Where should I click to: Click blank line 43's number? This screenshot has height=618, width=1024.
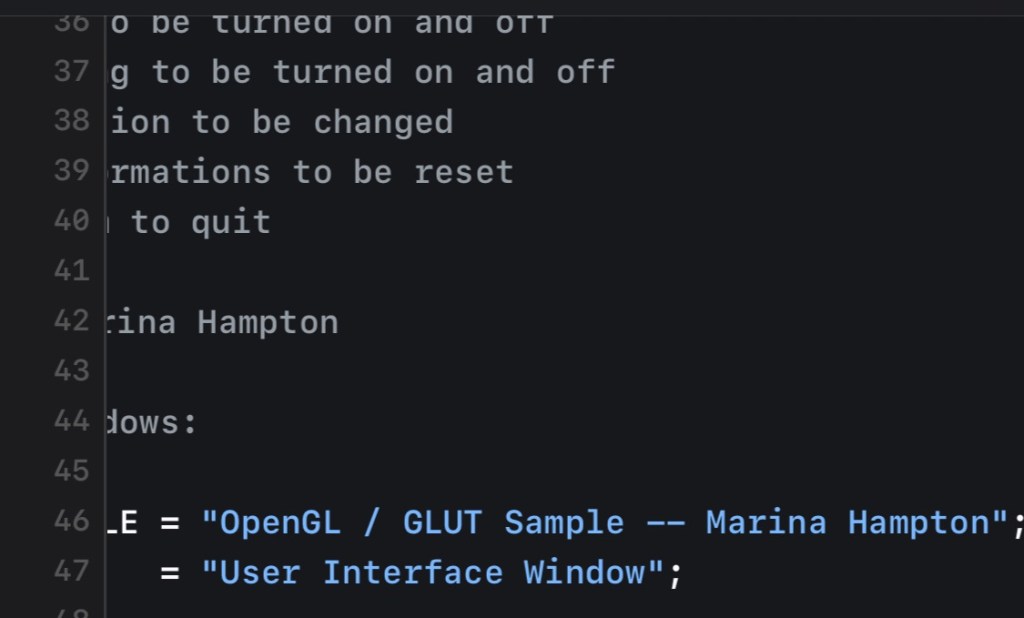(x=71, y=372)
